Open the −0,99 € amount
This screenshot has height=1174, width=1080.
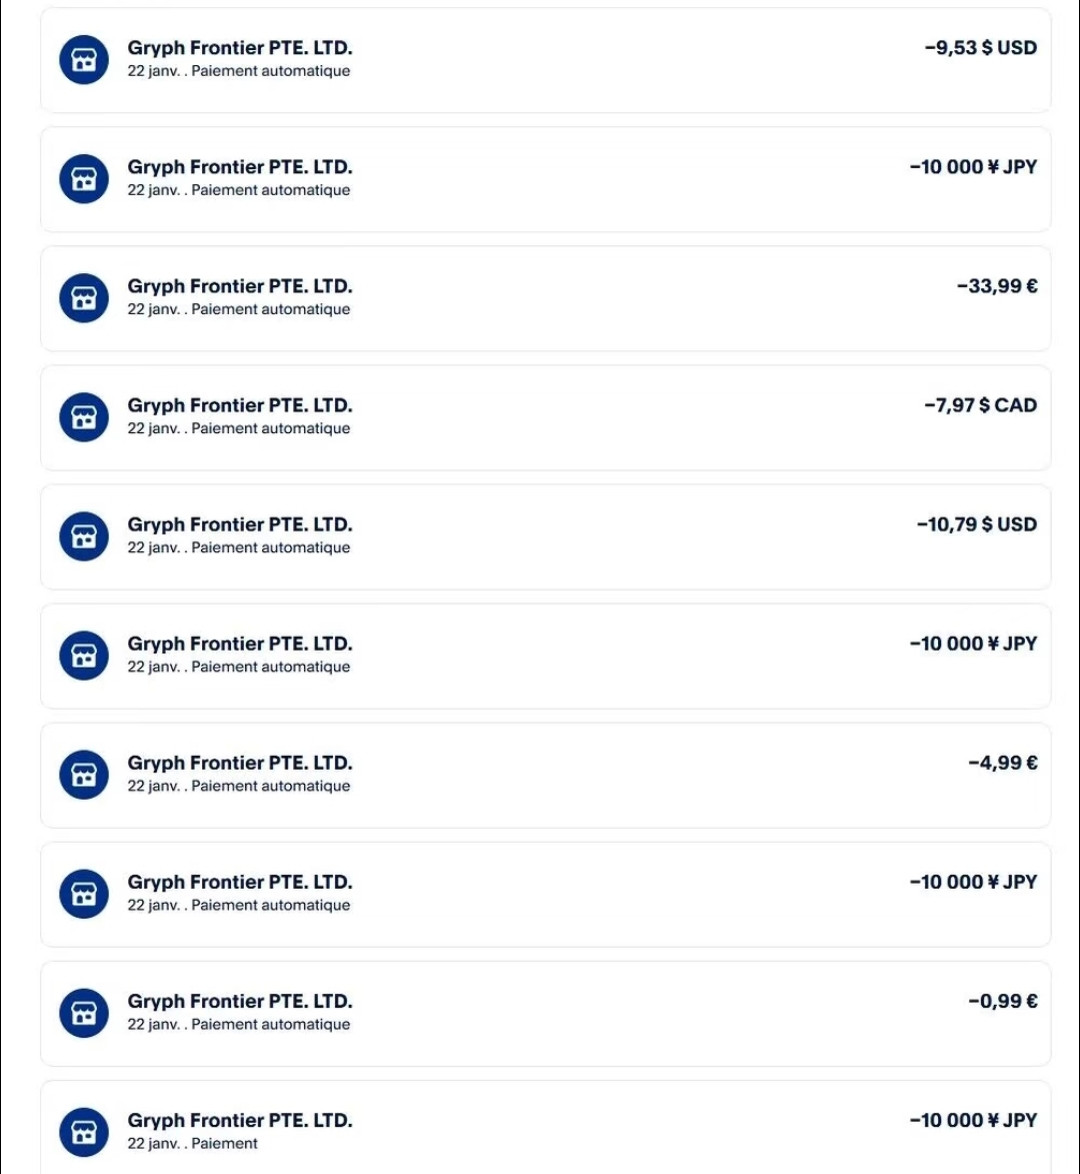coord(1003,1001)
